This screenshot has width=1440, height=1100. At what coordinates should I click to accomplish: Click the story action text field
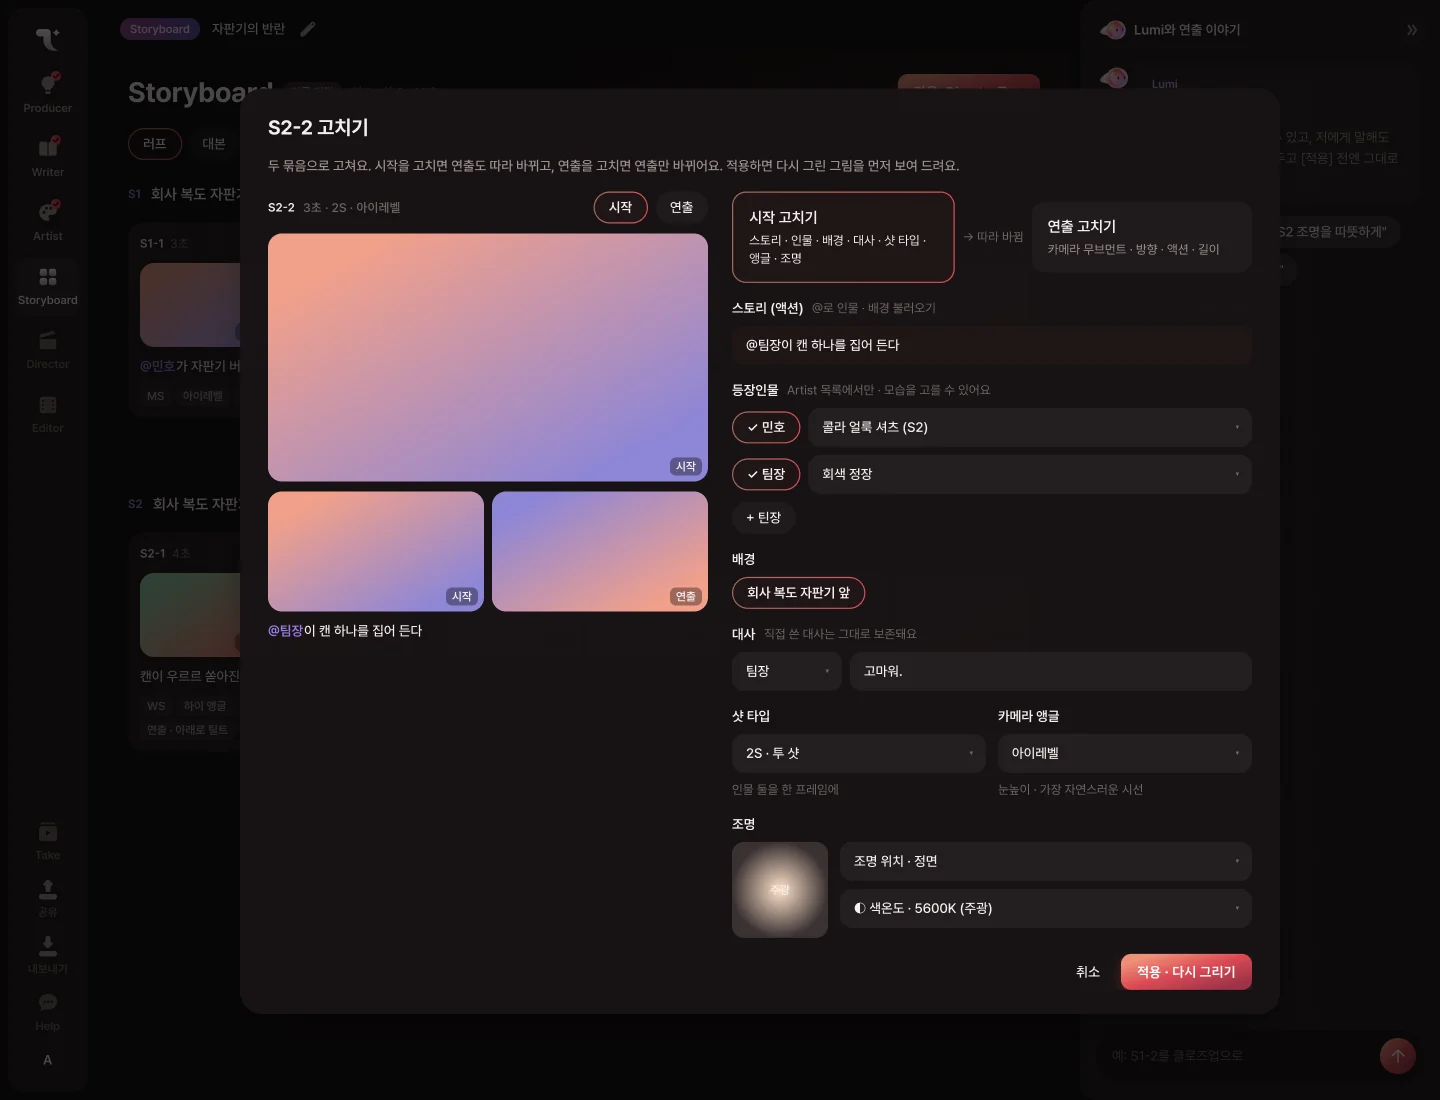[992, 345]
